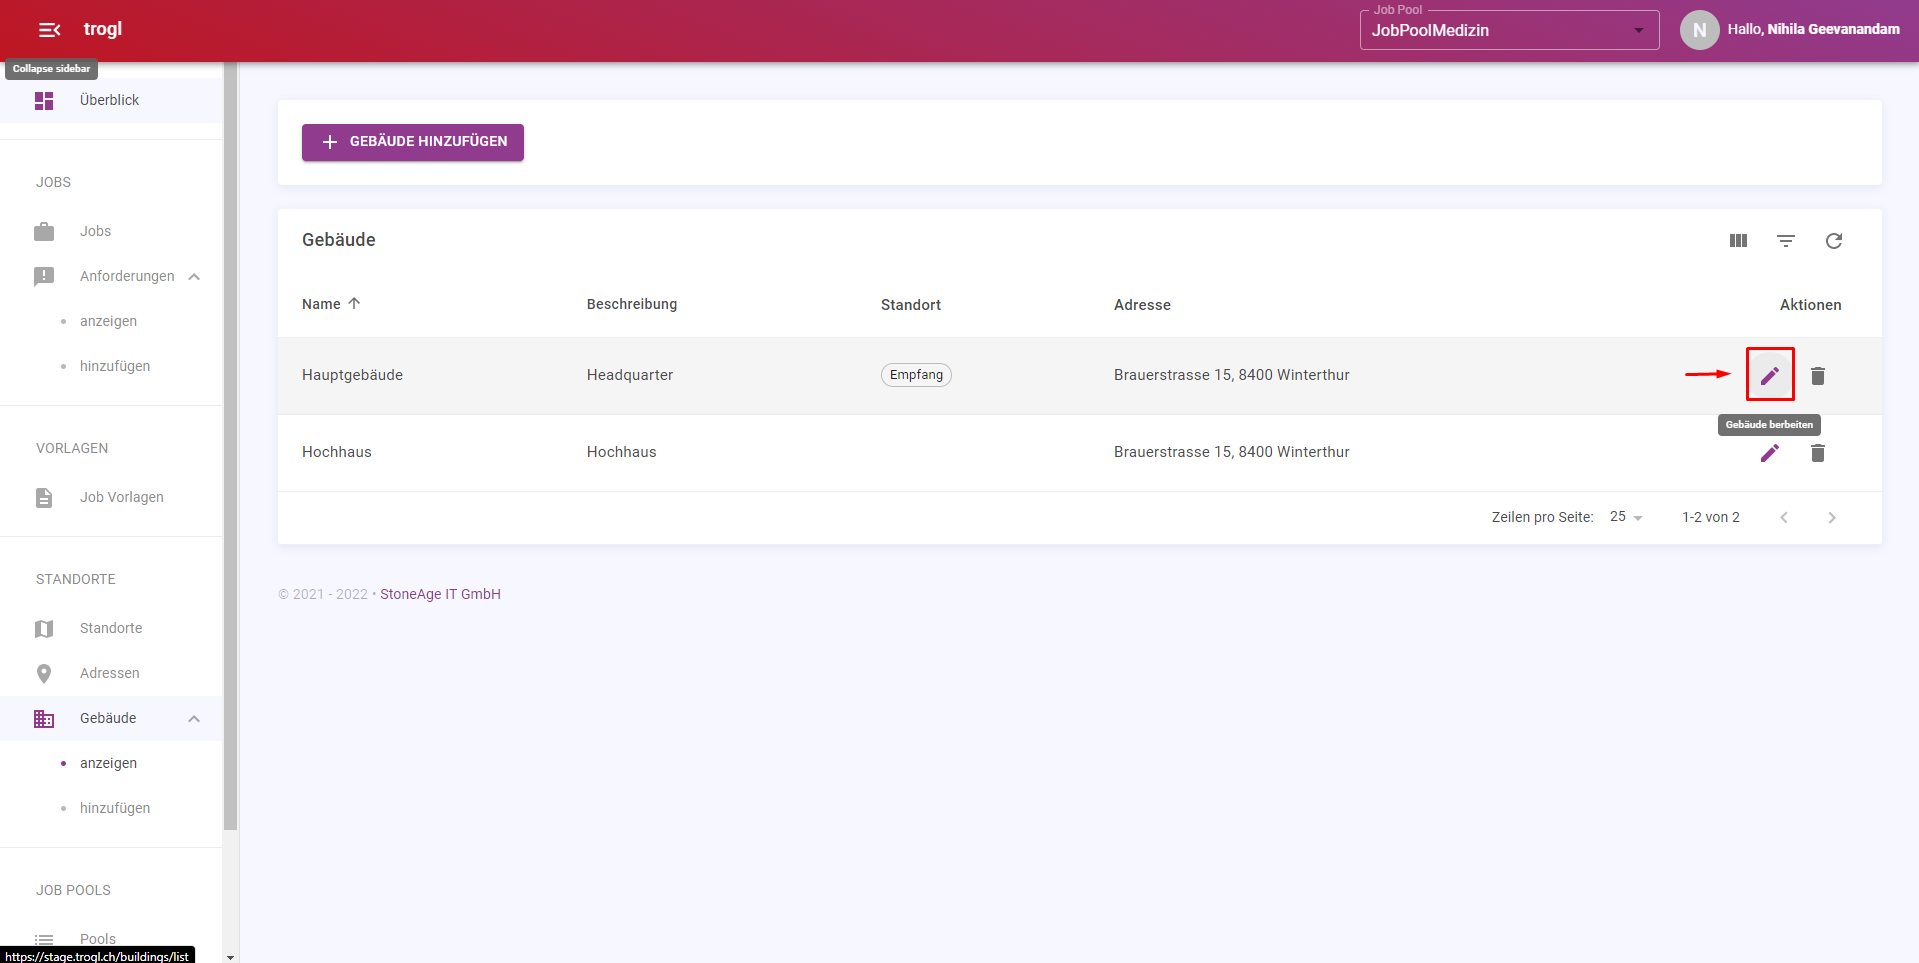
Task: Sort by Name column arrow
Action: pyautogui.click(x=354, y=304)
